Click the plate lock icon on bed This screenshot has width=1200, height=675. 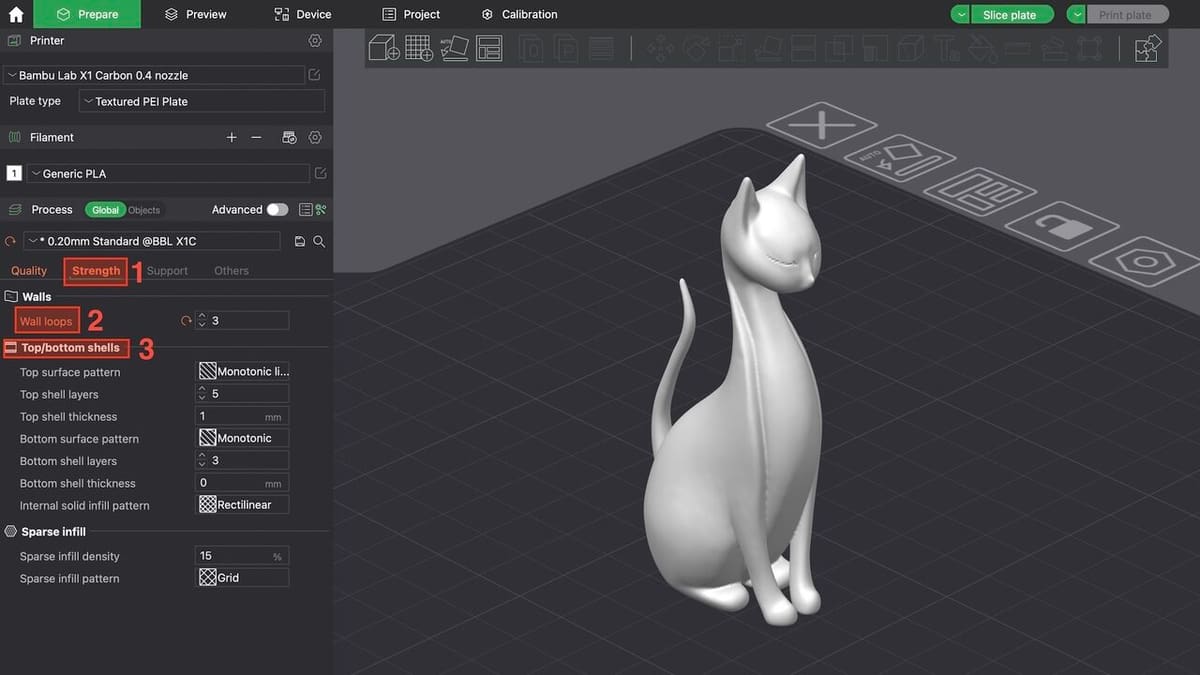click(1062, 227)
